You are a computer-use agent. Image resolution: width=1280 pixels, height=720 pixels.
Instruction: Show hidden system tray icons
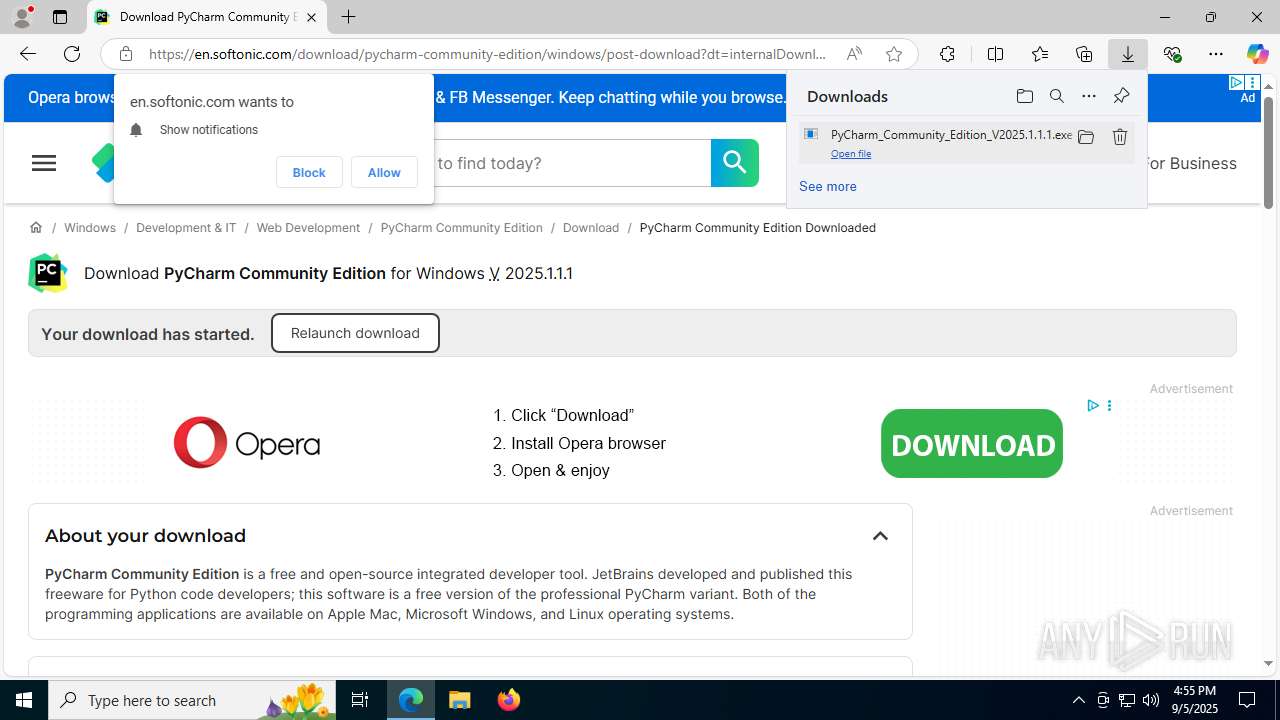pos(1078,700)
